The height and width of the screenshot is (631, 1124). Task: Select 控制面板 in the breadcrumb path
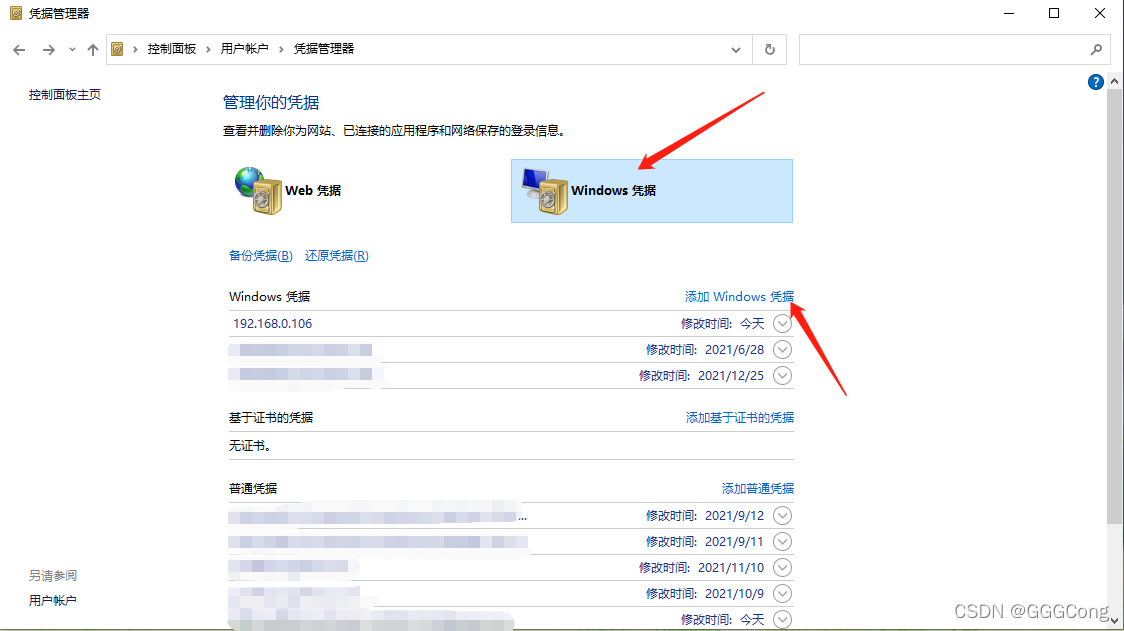pos(172,49)
